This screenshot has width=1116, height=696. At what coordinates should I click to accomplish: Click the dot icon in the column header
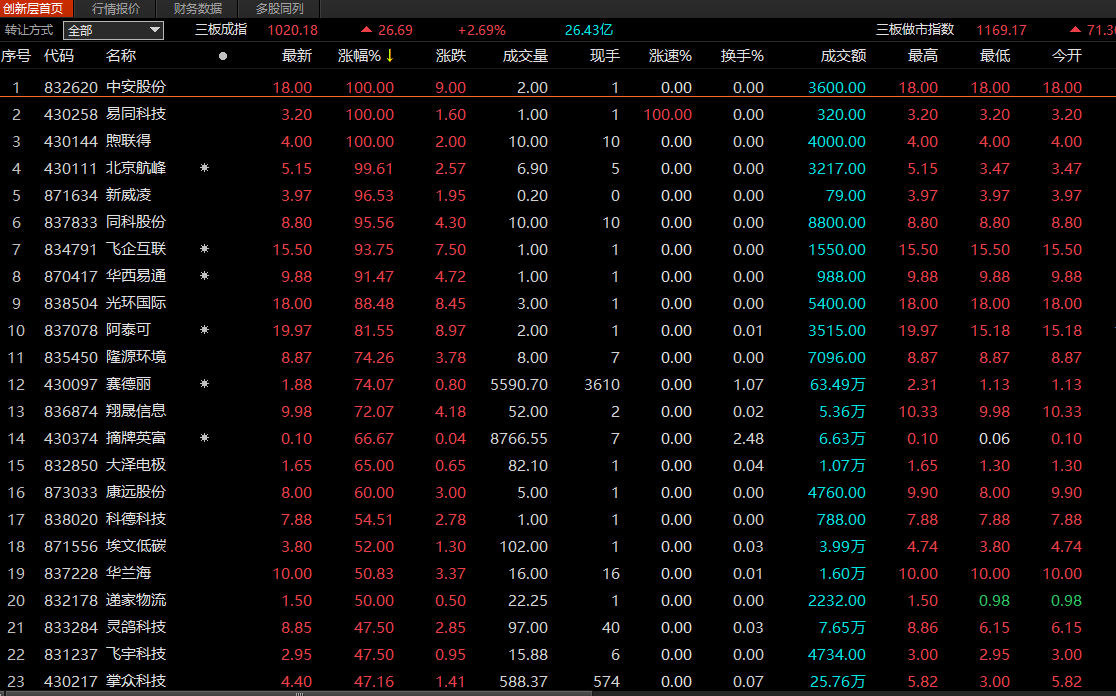(x=222, y=56)
